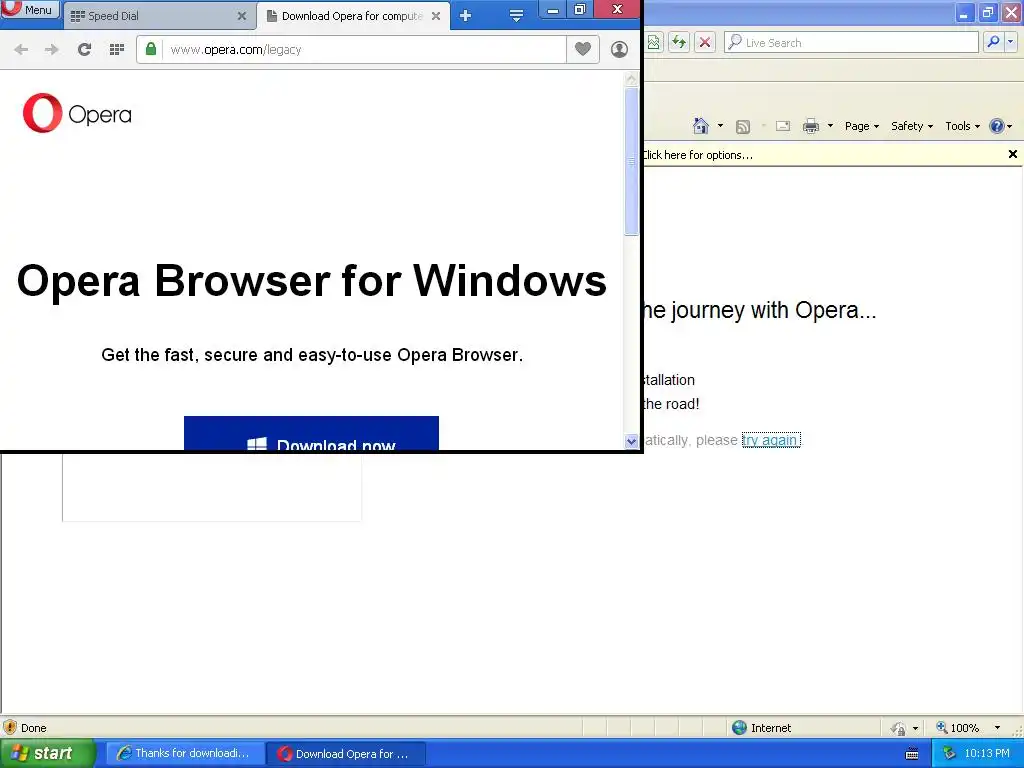This screenshot has height=768, width=1024.
Task: Click the Opera vertical scrollbar thumb
Action: 631,161
